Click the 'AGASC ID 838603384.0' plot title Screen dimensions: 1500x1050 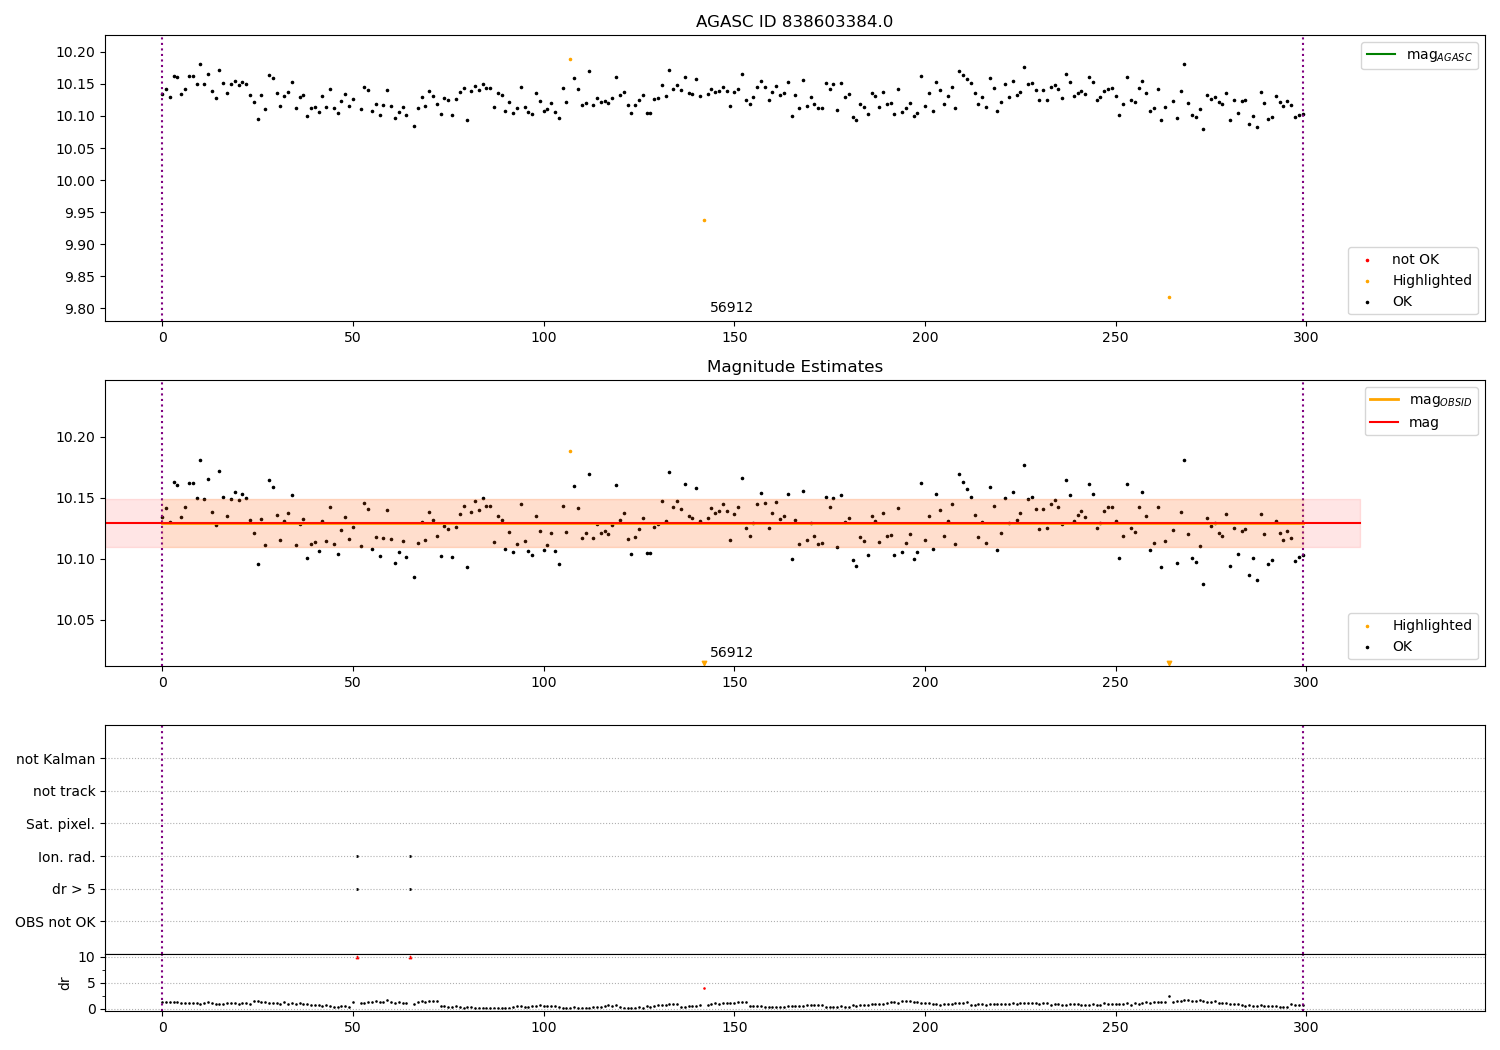[x=794, y=22]
